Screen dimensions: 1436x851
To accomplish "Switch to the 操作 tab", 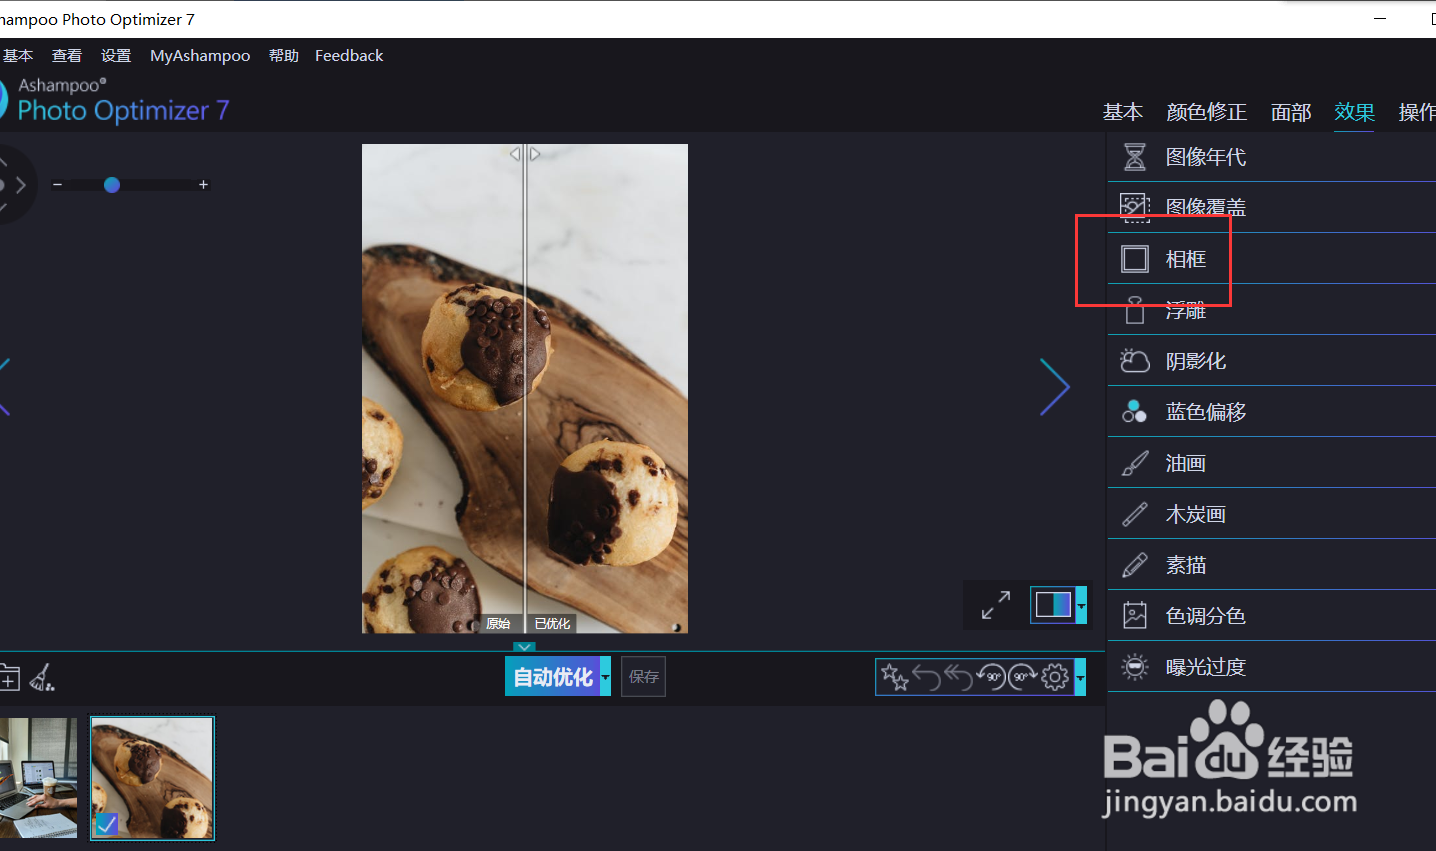I will click(1417, 112).
